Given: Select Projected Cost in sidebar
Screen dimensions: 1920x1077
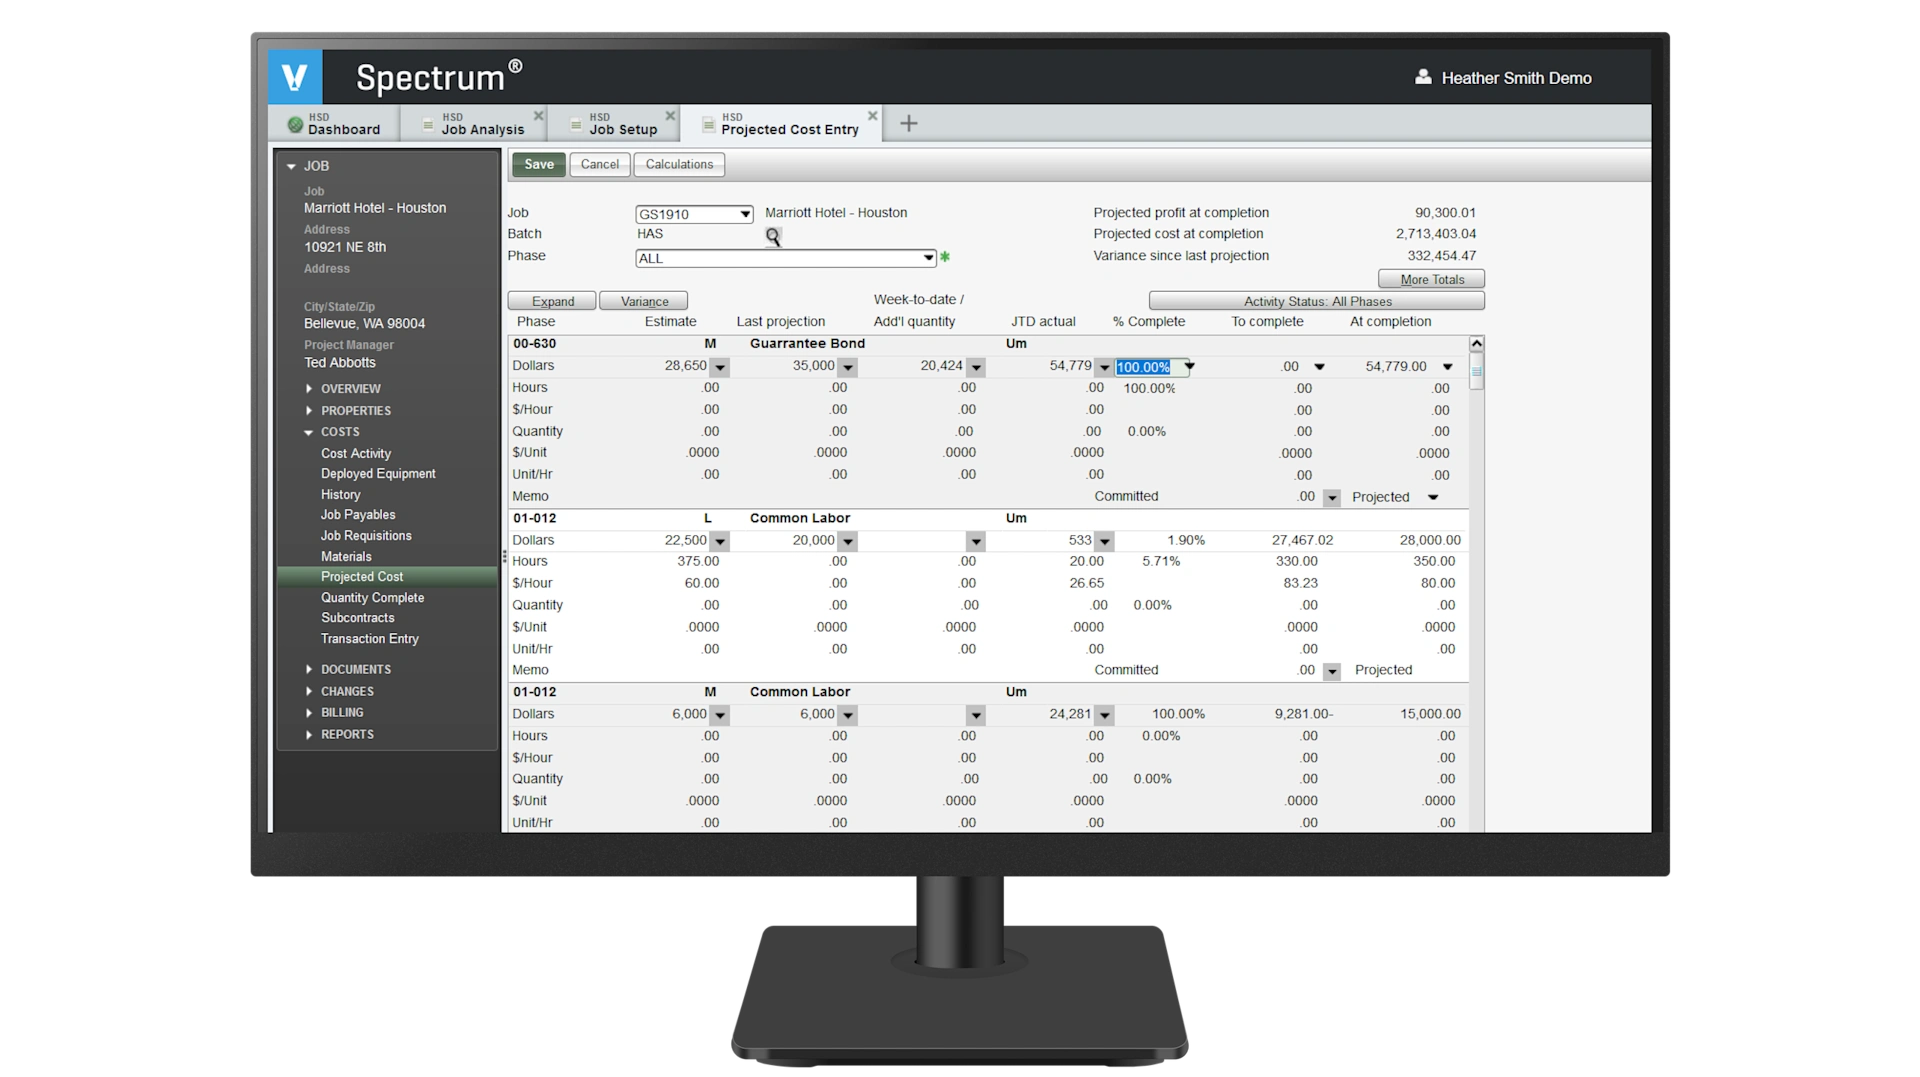Looking at the screenshot, I should click(x=387, y=576).
